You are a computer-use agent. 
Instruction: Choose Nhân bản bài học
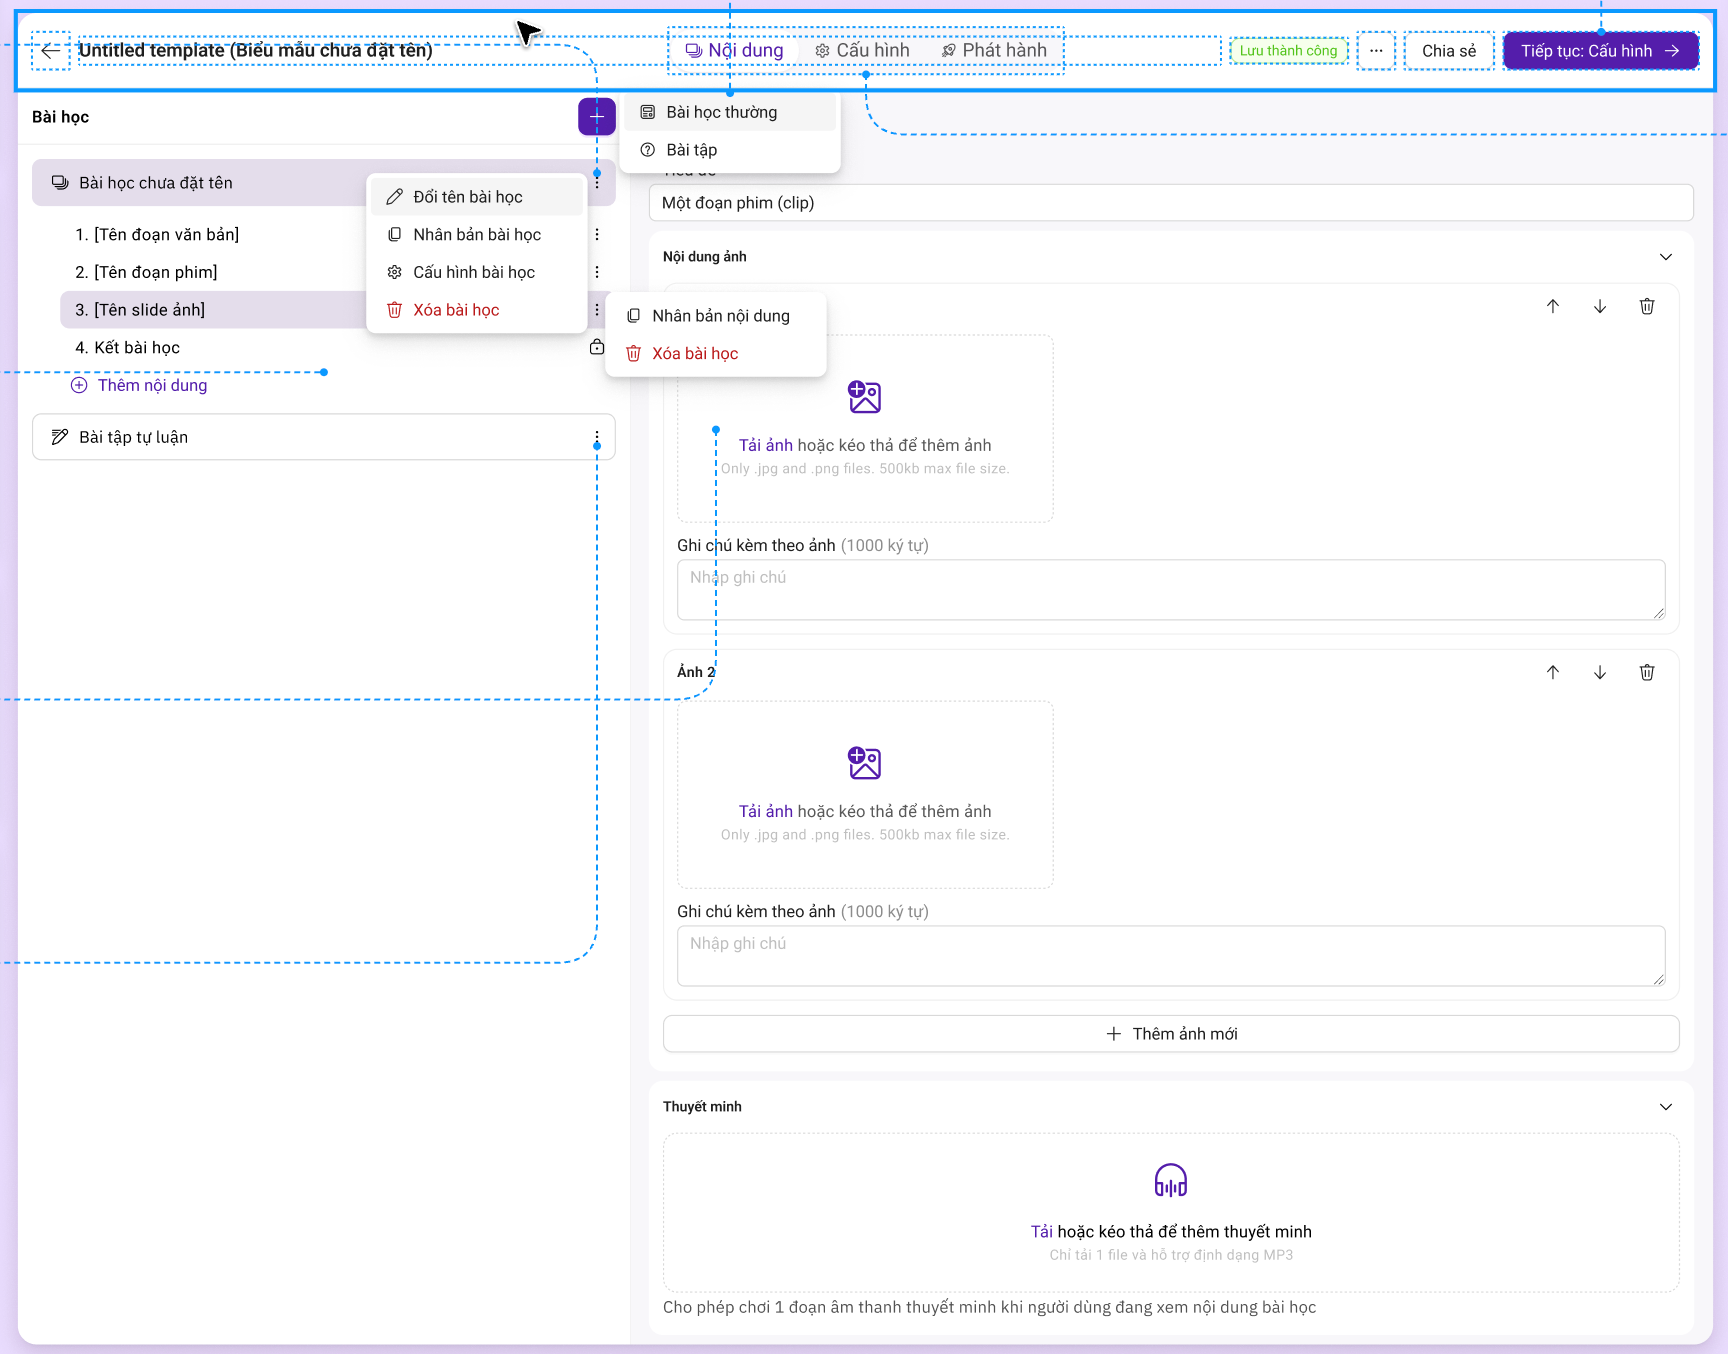477,235
